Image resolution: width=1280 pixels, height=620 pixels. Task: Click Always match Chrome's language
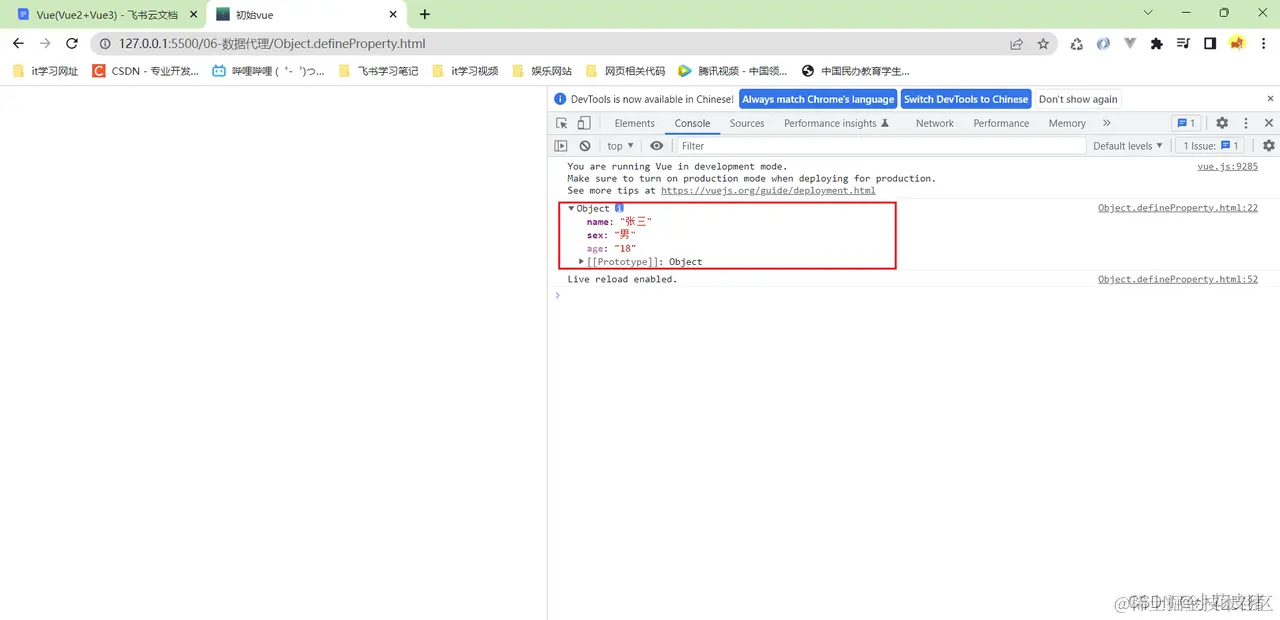[818, 99]
